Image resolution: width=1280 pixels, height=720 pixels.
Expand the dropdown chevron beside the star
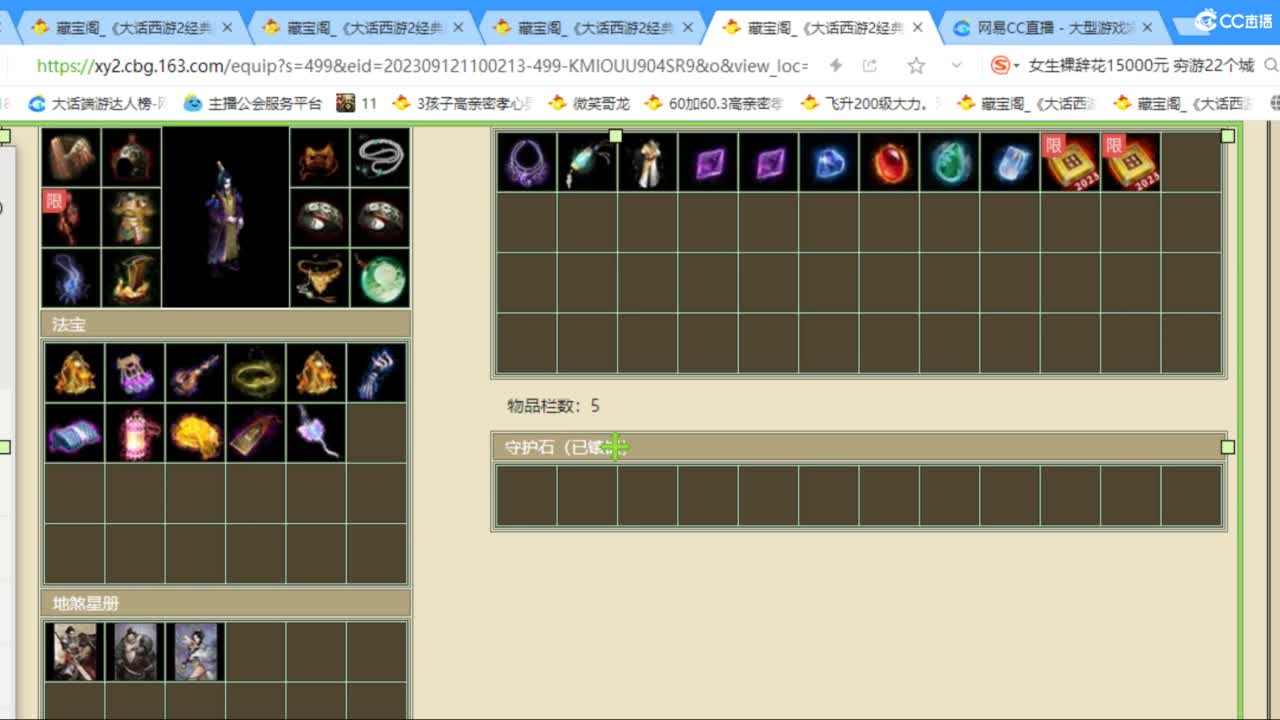[957, 66]
